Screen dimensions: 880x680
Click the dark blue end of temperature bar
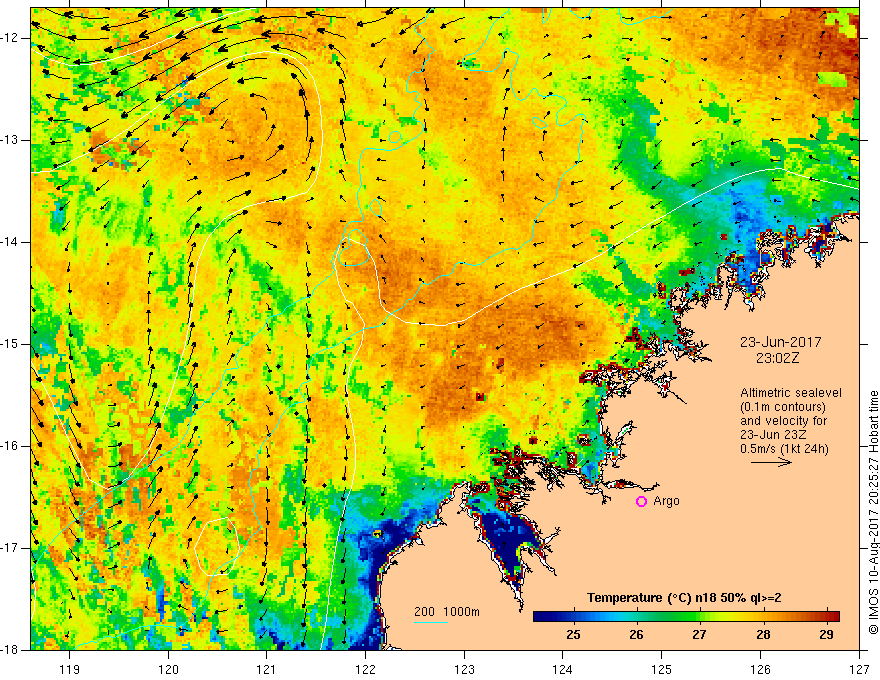542,617
